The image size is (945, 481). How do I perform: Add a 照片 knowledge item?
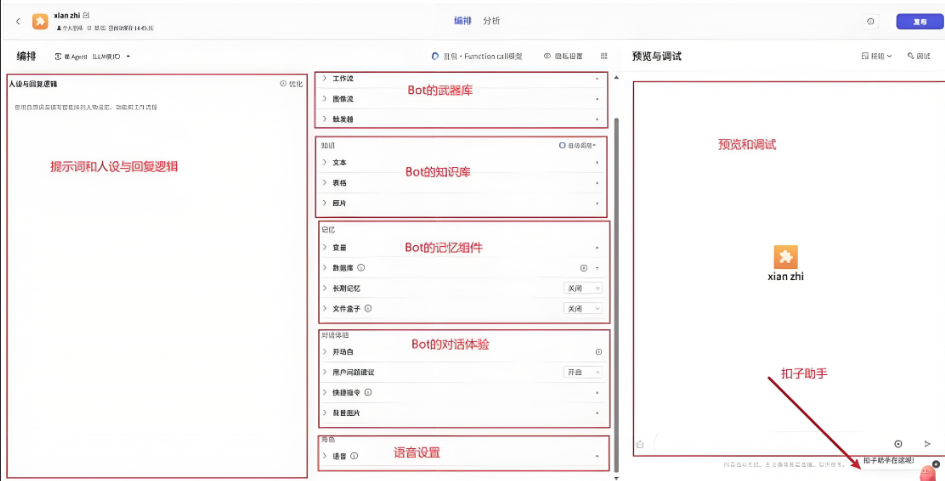597,204
